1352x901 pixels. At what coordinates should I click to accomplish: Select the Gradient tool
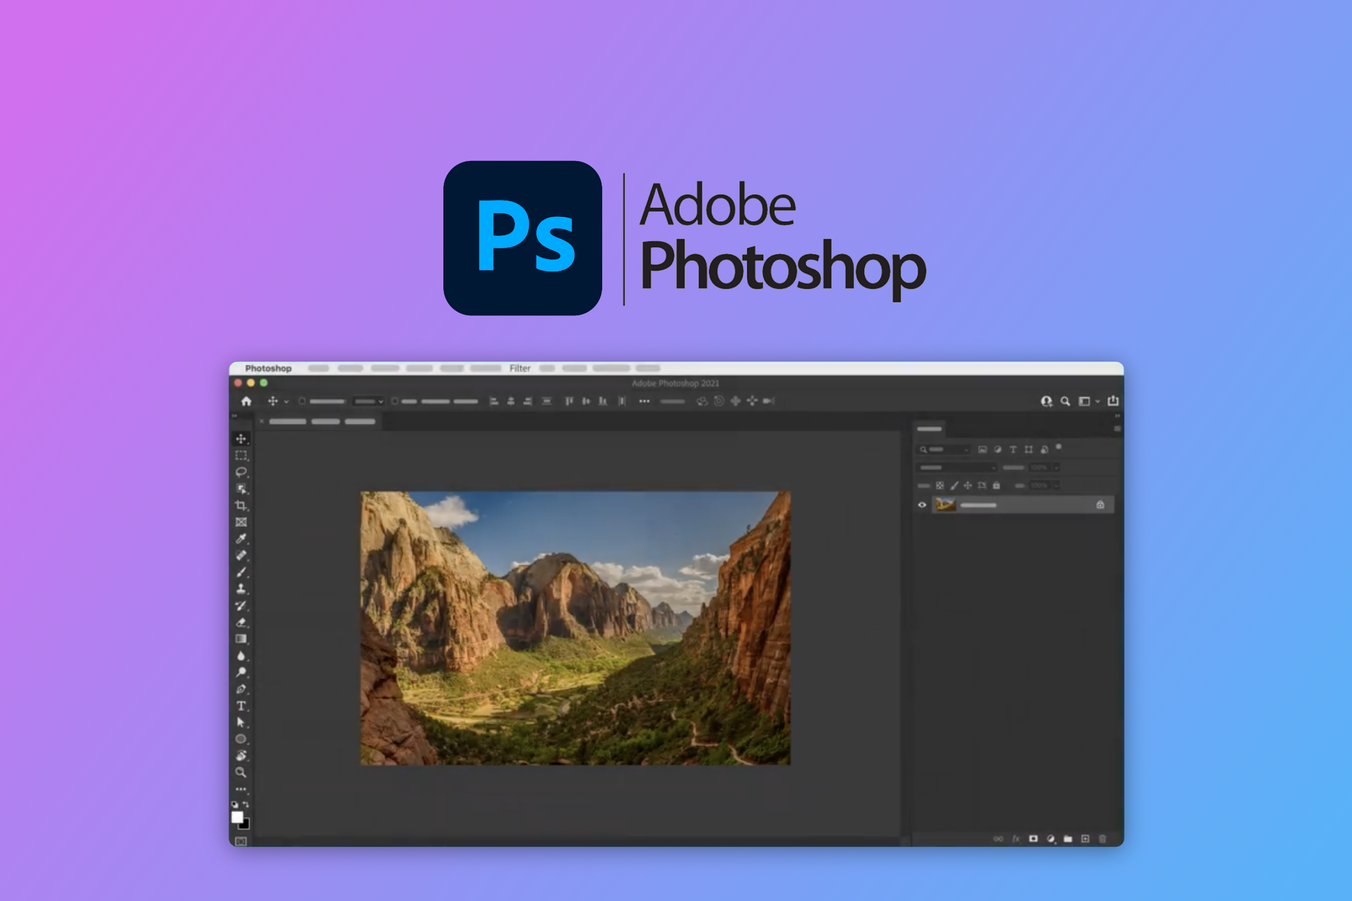[x=241, y=639]
